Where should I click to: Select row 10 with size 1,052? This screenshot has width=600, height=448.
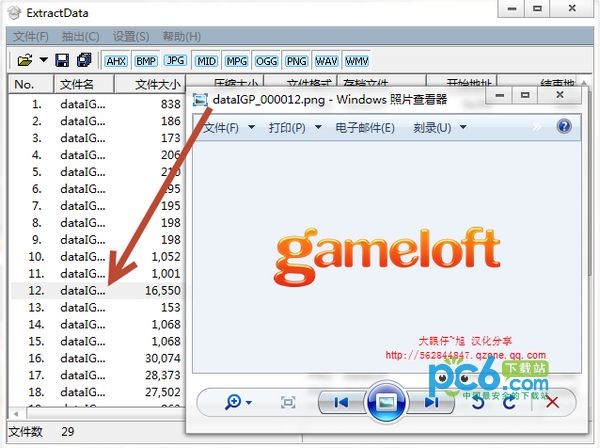(x=97, y=256)
